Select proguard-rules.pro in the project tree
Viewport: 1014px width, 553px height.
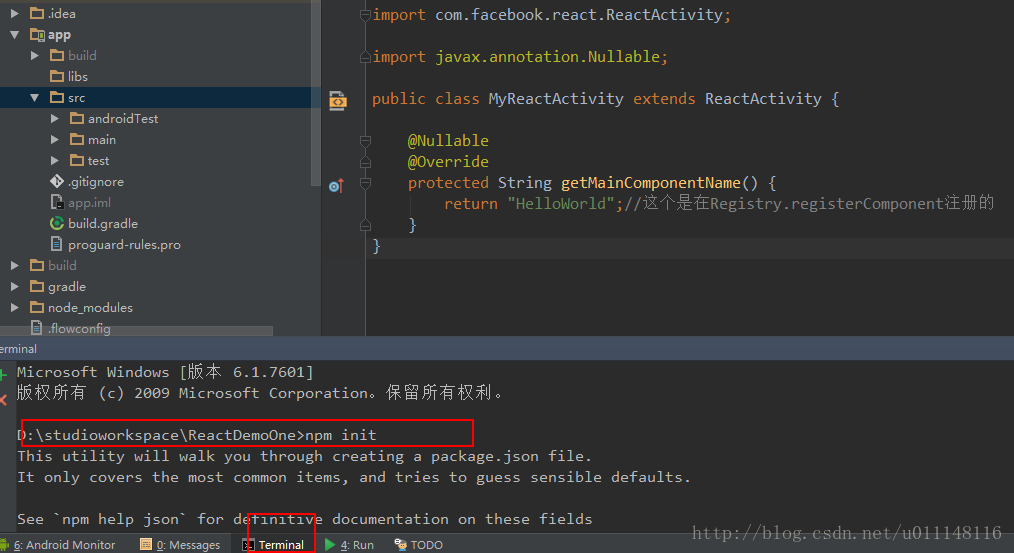click(x=124, y=245)
